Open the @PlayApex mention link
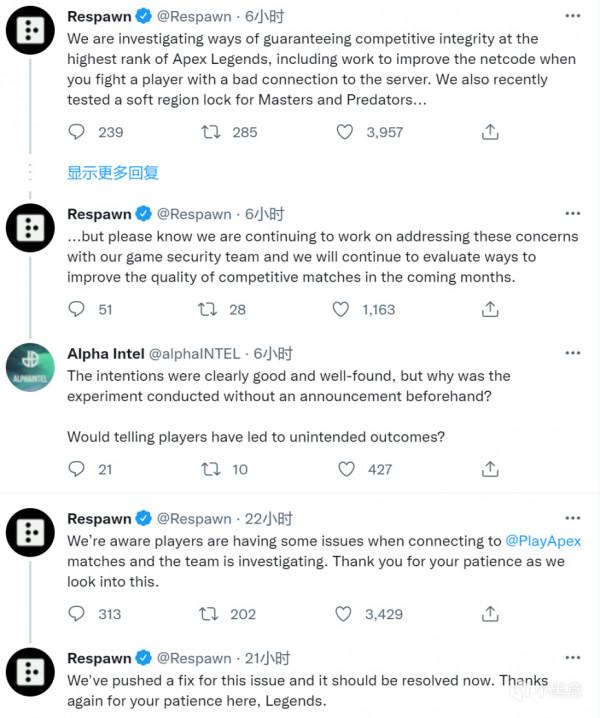 543,541
